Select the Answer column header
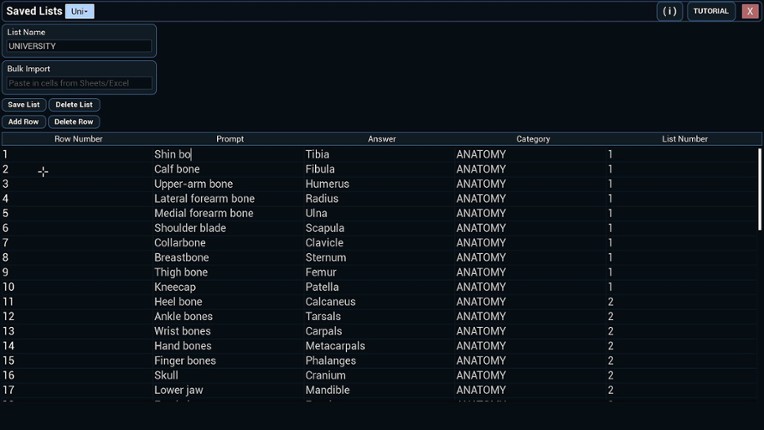This screenshot has height=430, width=764. [x=382, y=139]
